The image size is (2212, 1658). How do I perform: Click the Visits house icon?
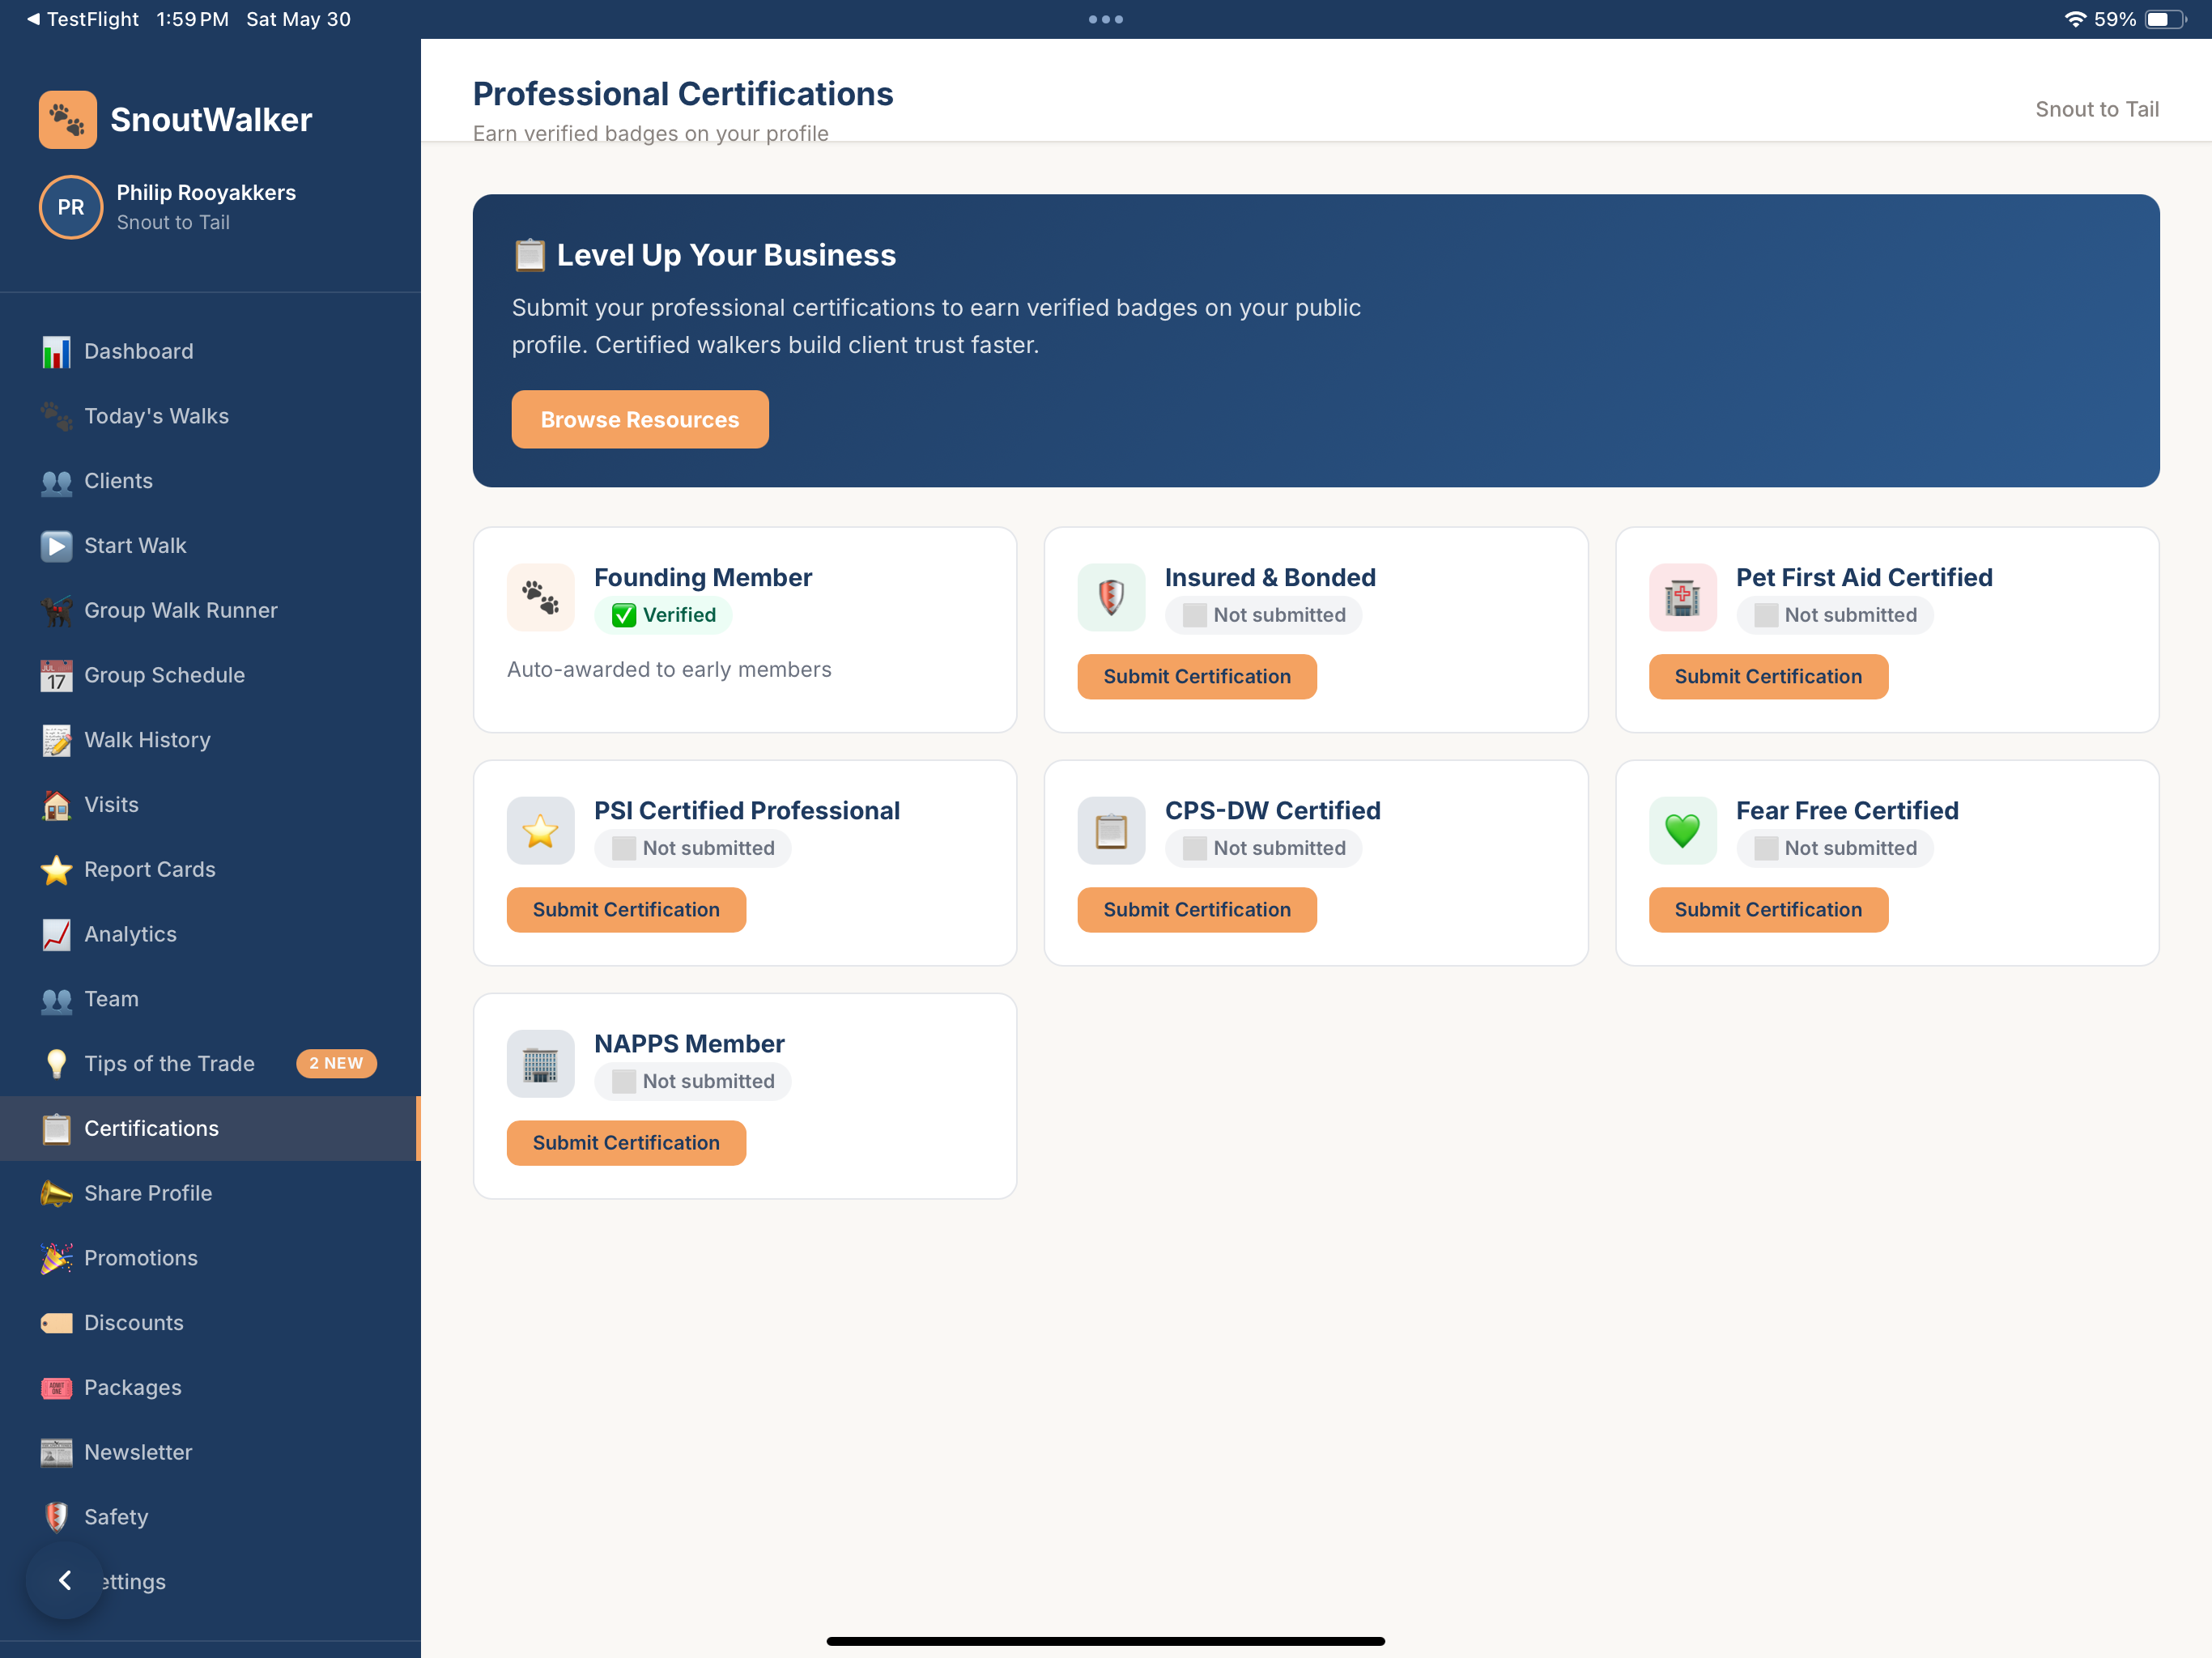(56, 805)
